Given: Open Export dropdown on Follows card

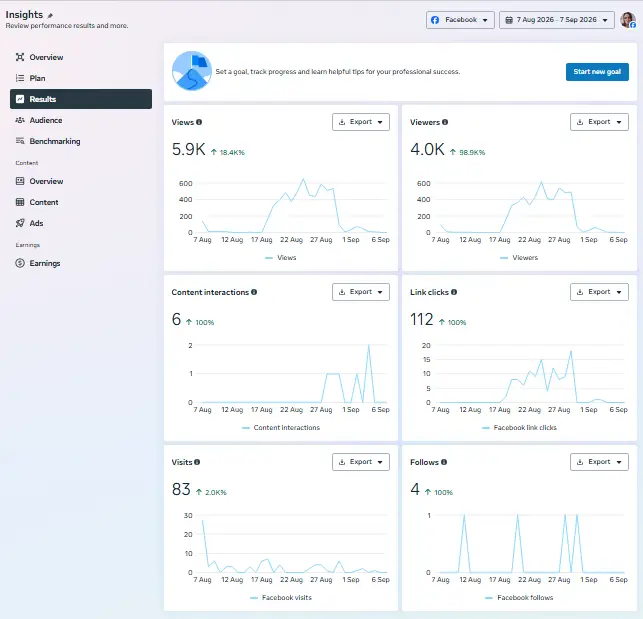Looking at the screenshot, I should 599,462.
